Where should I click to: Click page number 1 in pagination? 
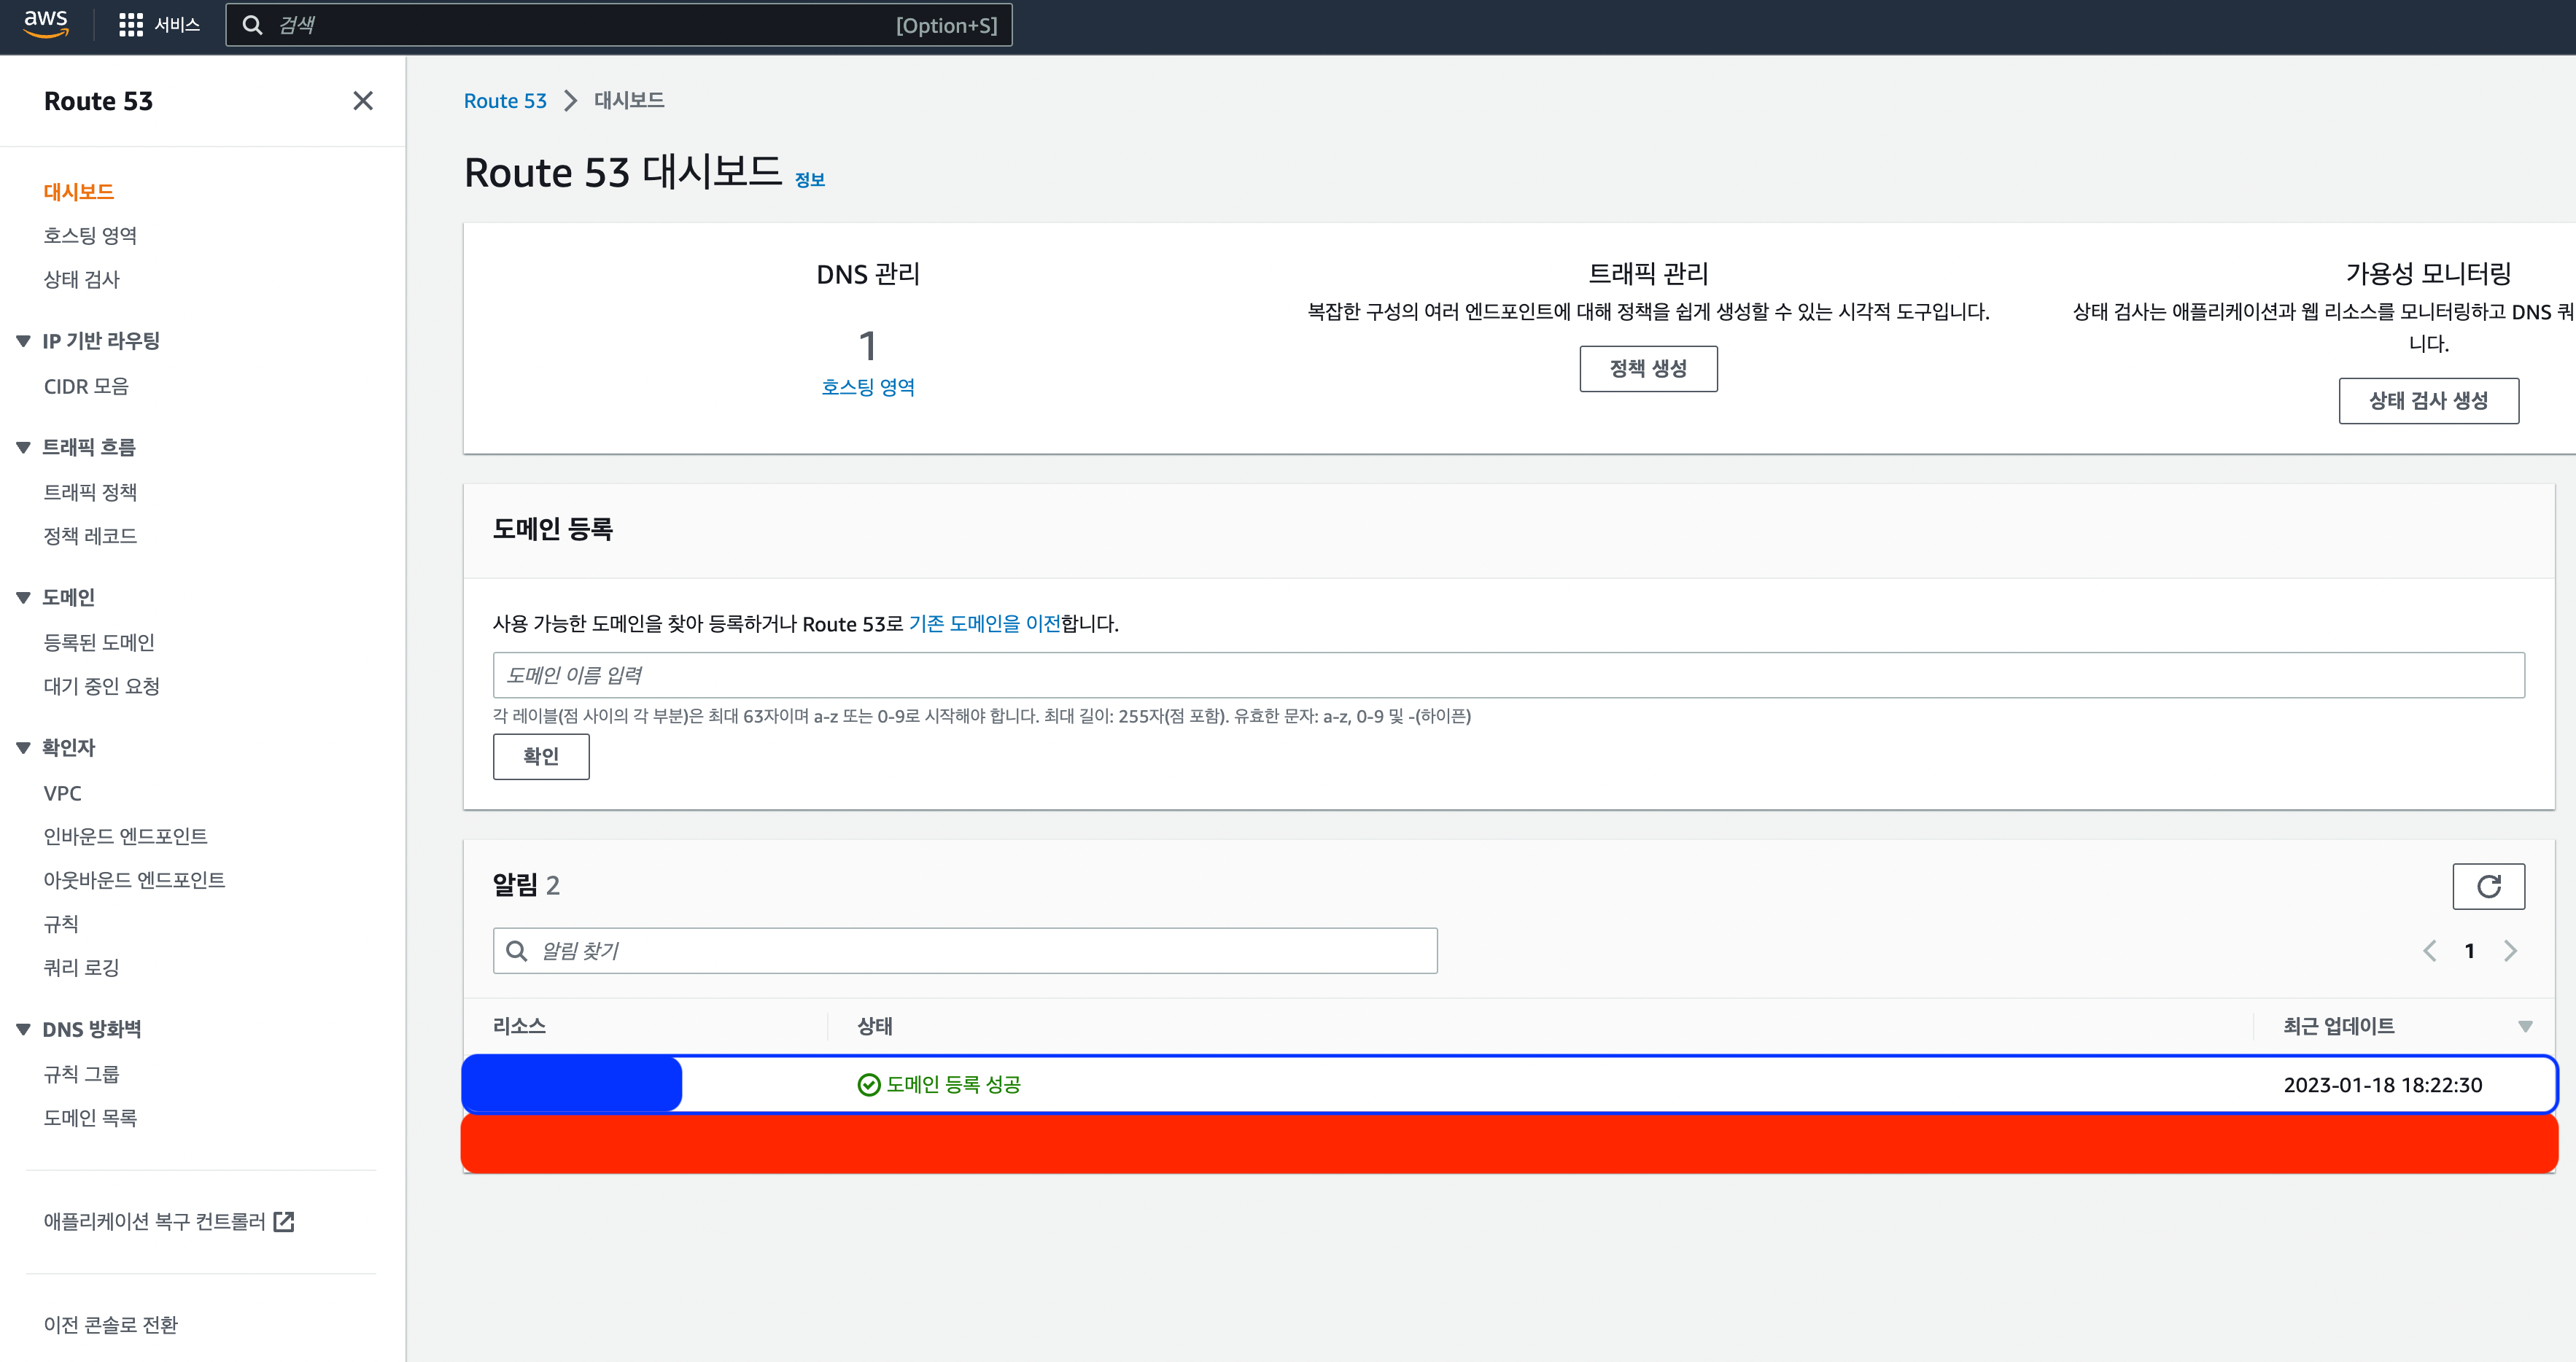[x=2469, y=951]
